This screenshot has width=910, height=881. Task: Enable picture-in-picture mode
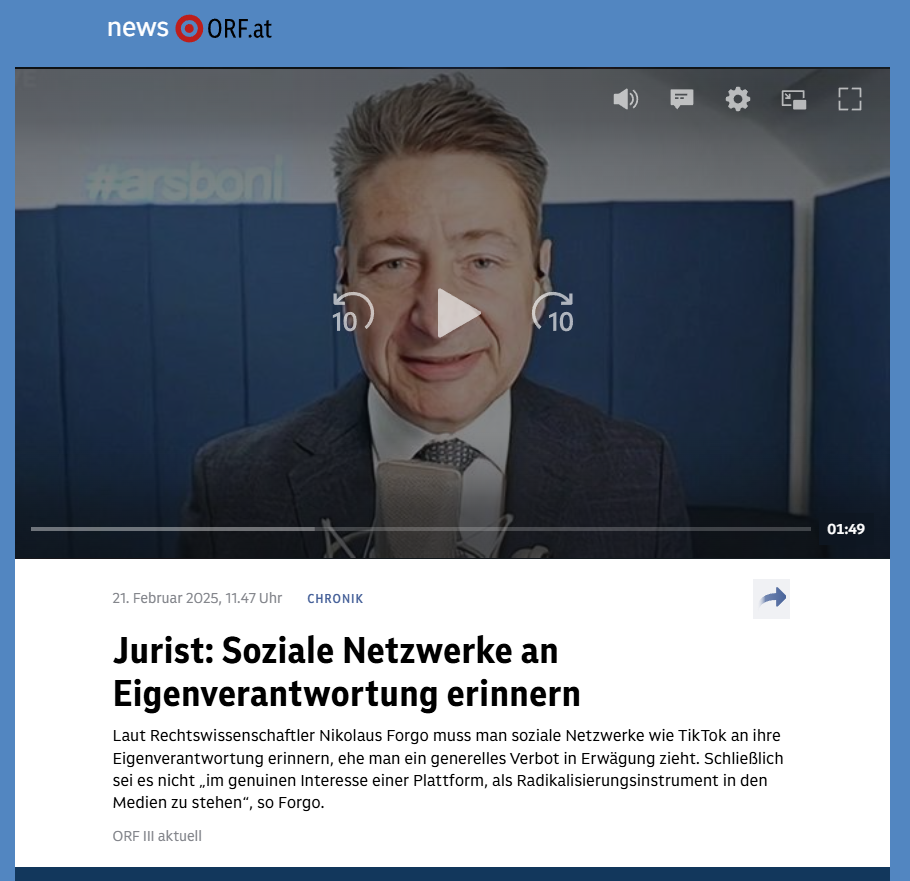coord(794,99)
